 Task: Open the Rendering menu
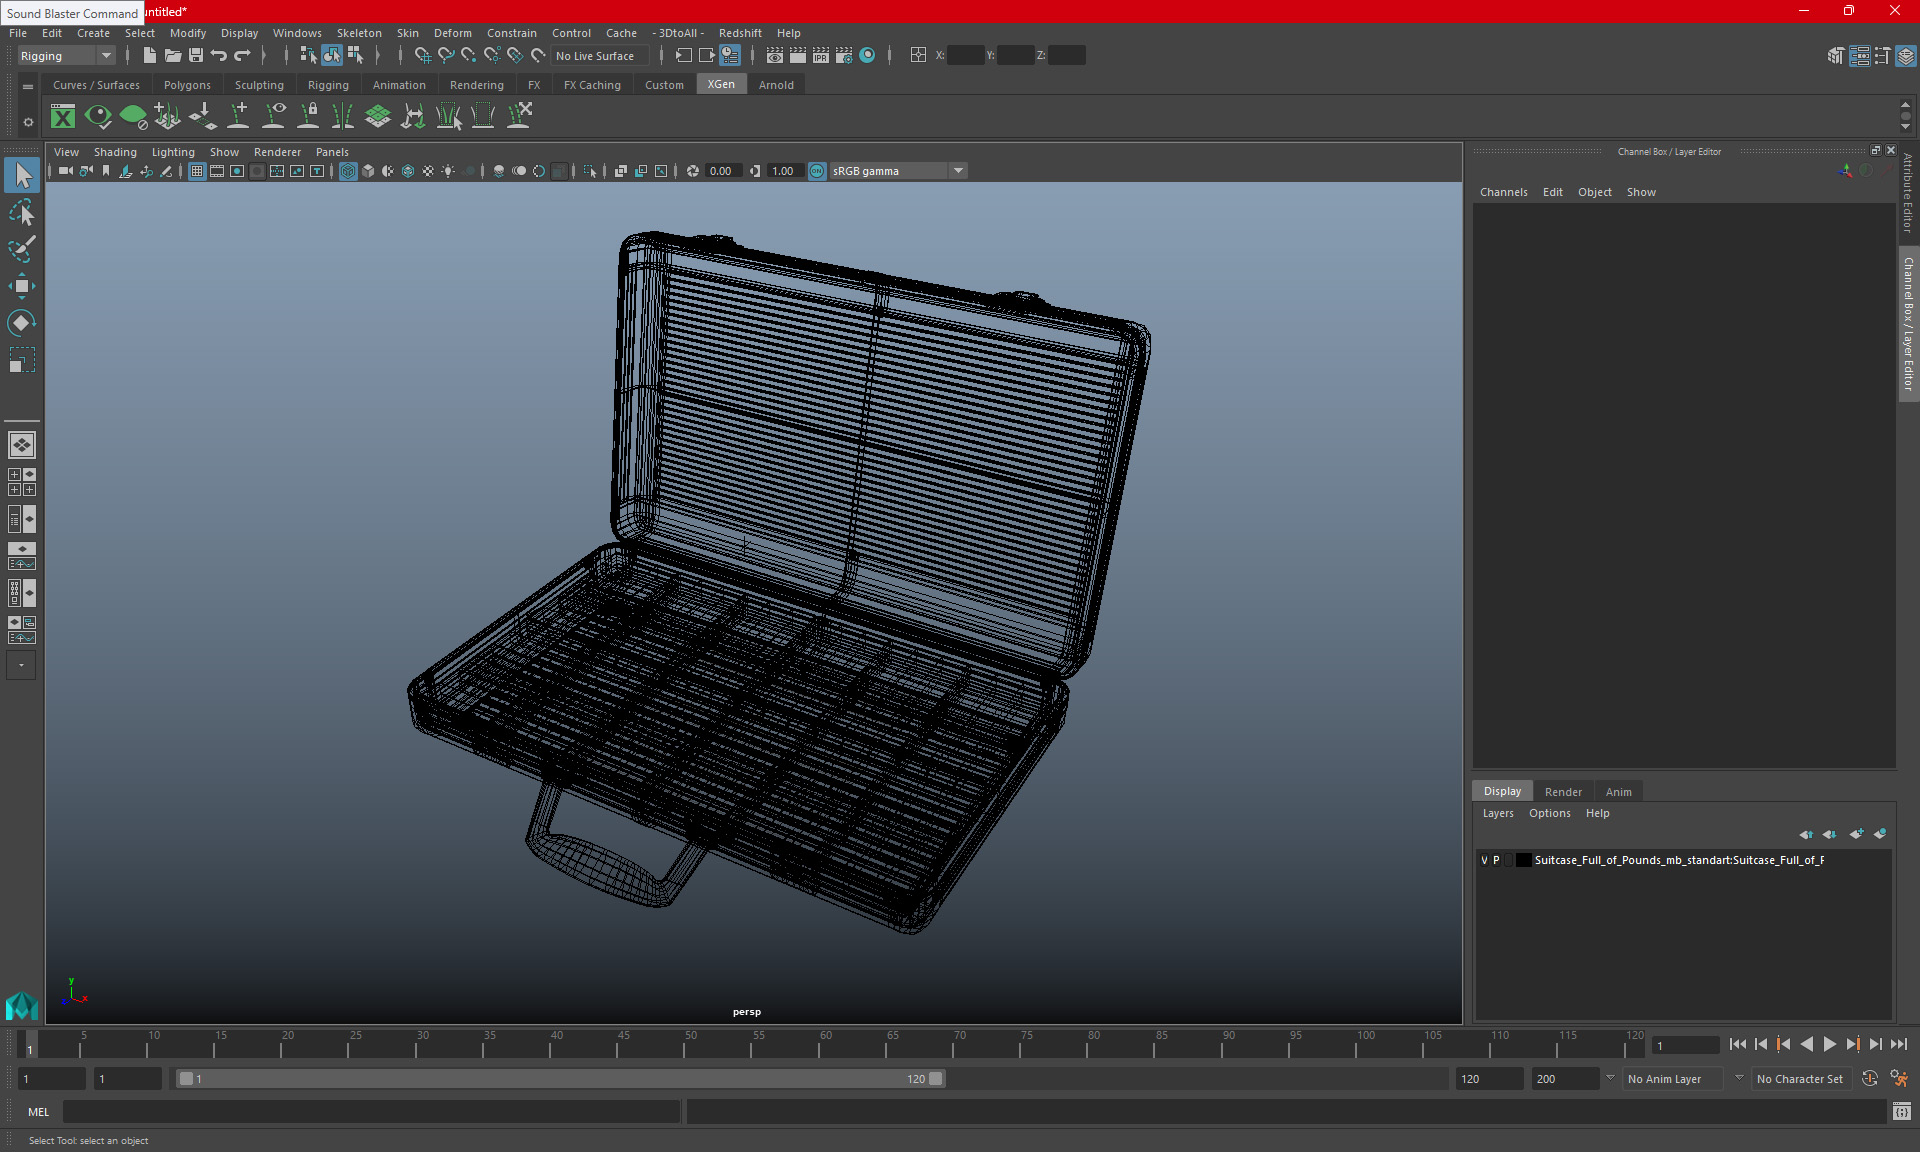pyautogui.click(x=476, y=84)
